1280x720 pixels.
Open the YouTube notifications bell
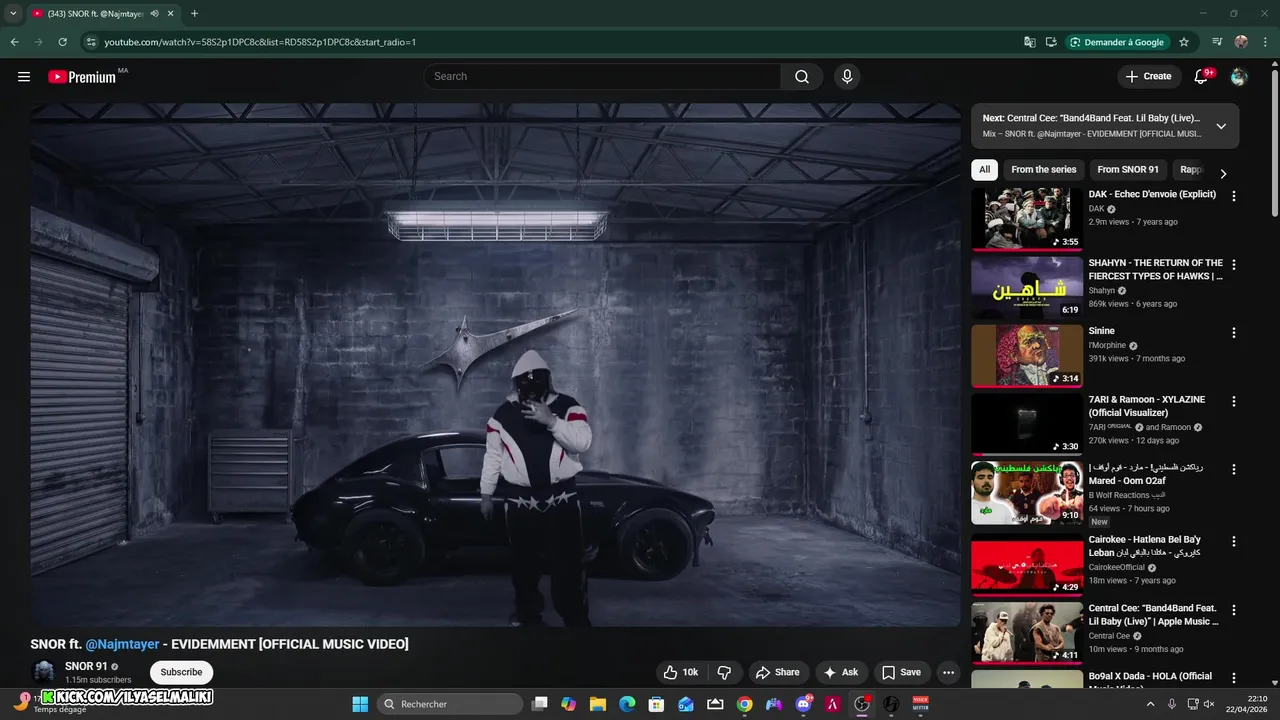click(1202, 76)
